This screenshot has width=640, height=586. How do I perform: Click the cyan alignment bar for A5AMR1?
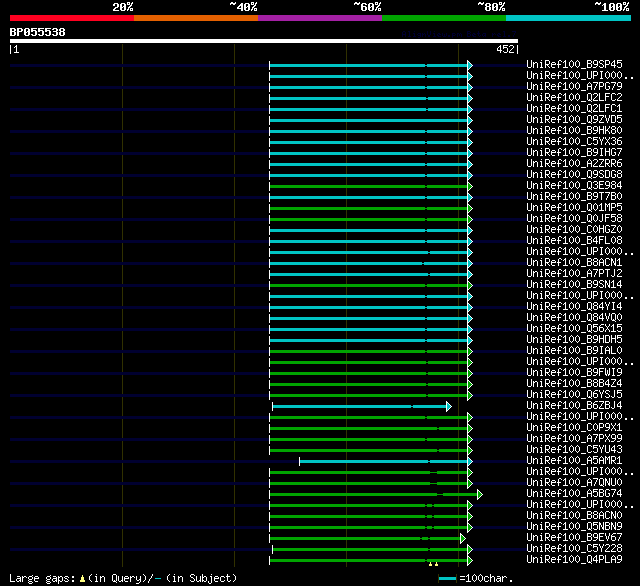[384, 462]
